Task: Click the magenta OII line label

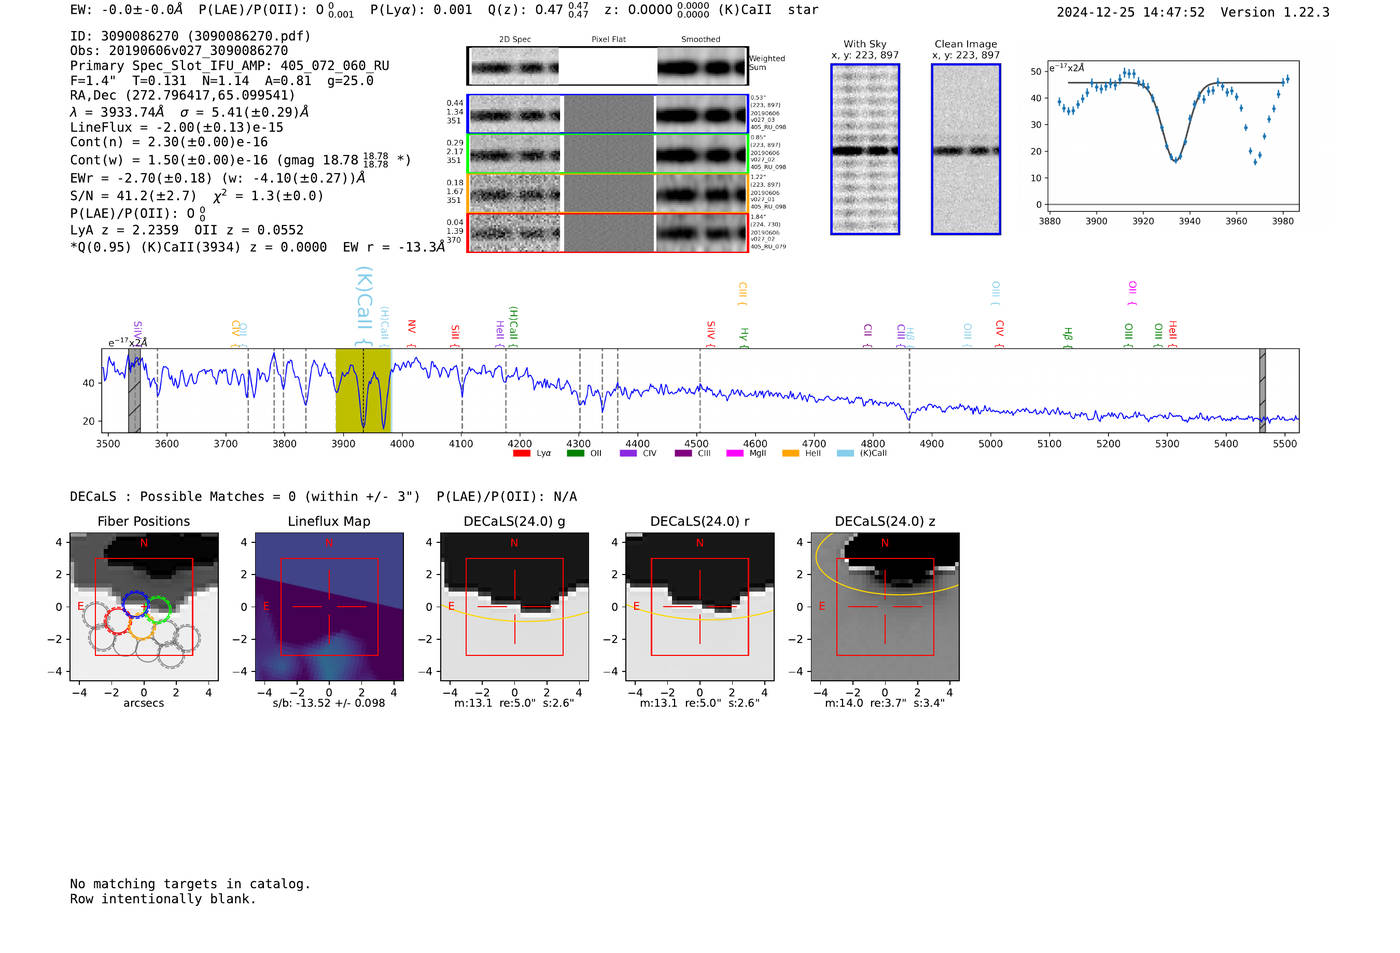Action: tap(1132, 293)
